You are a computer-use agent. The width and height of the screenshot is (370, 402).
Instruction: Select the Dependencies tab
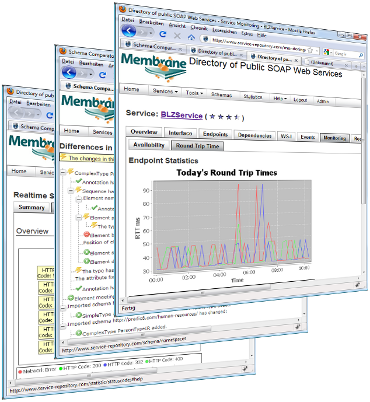(x=254, y=135)
